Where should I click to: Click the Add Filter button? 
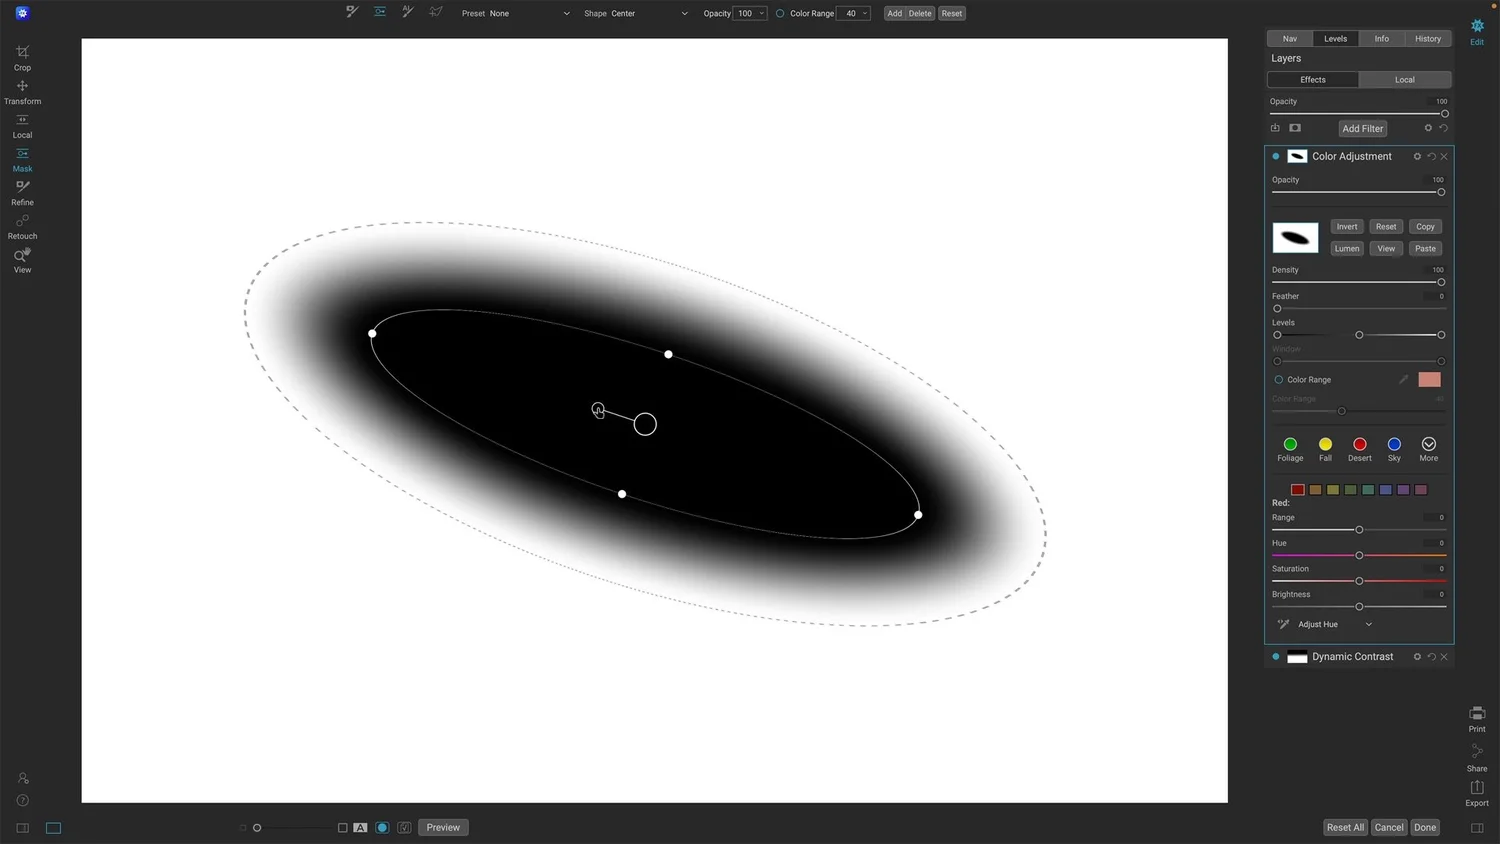point(1362,128)
